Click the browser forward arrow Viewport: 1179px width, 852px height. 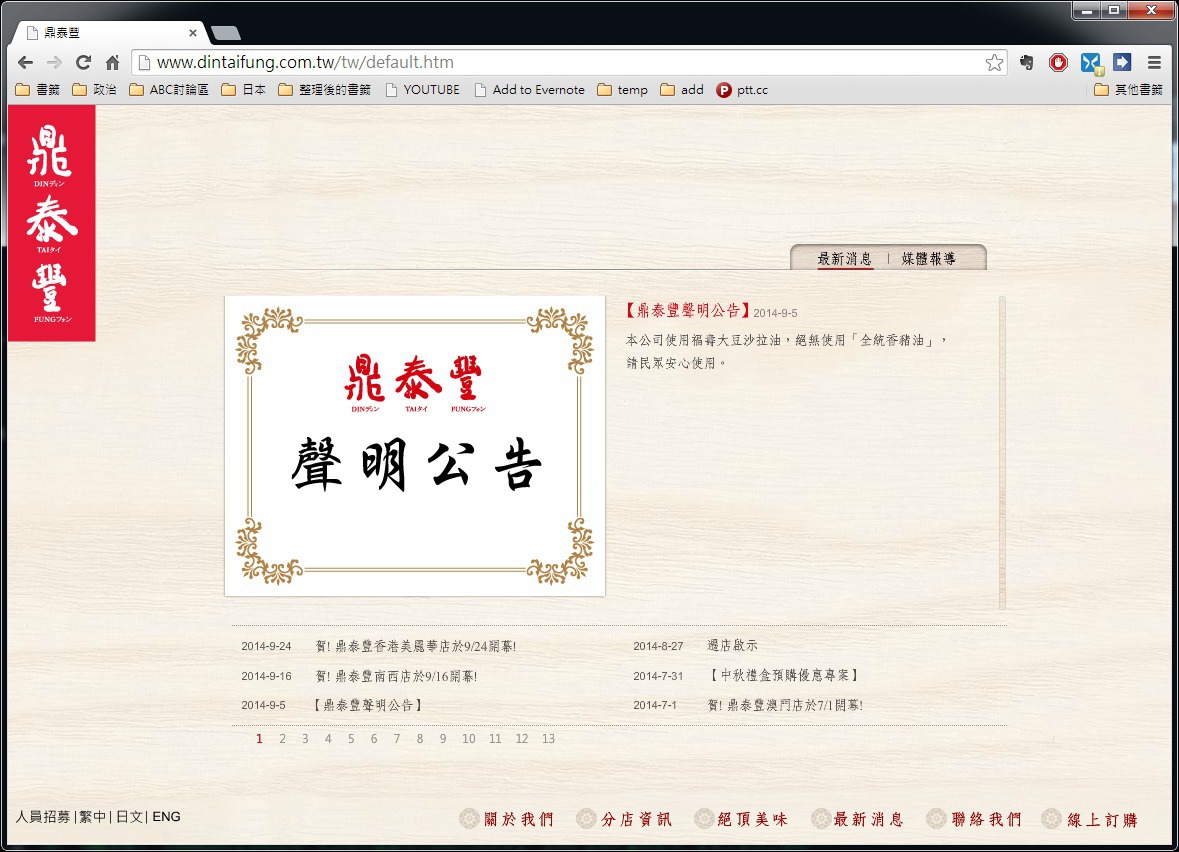pos(54,62)
